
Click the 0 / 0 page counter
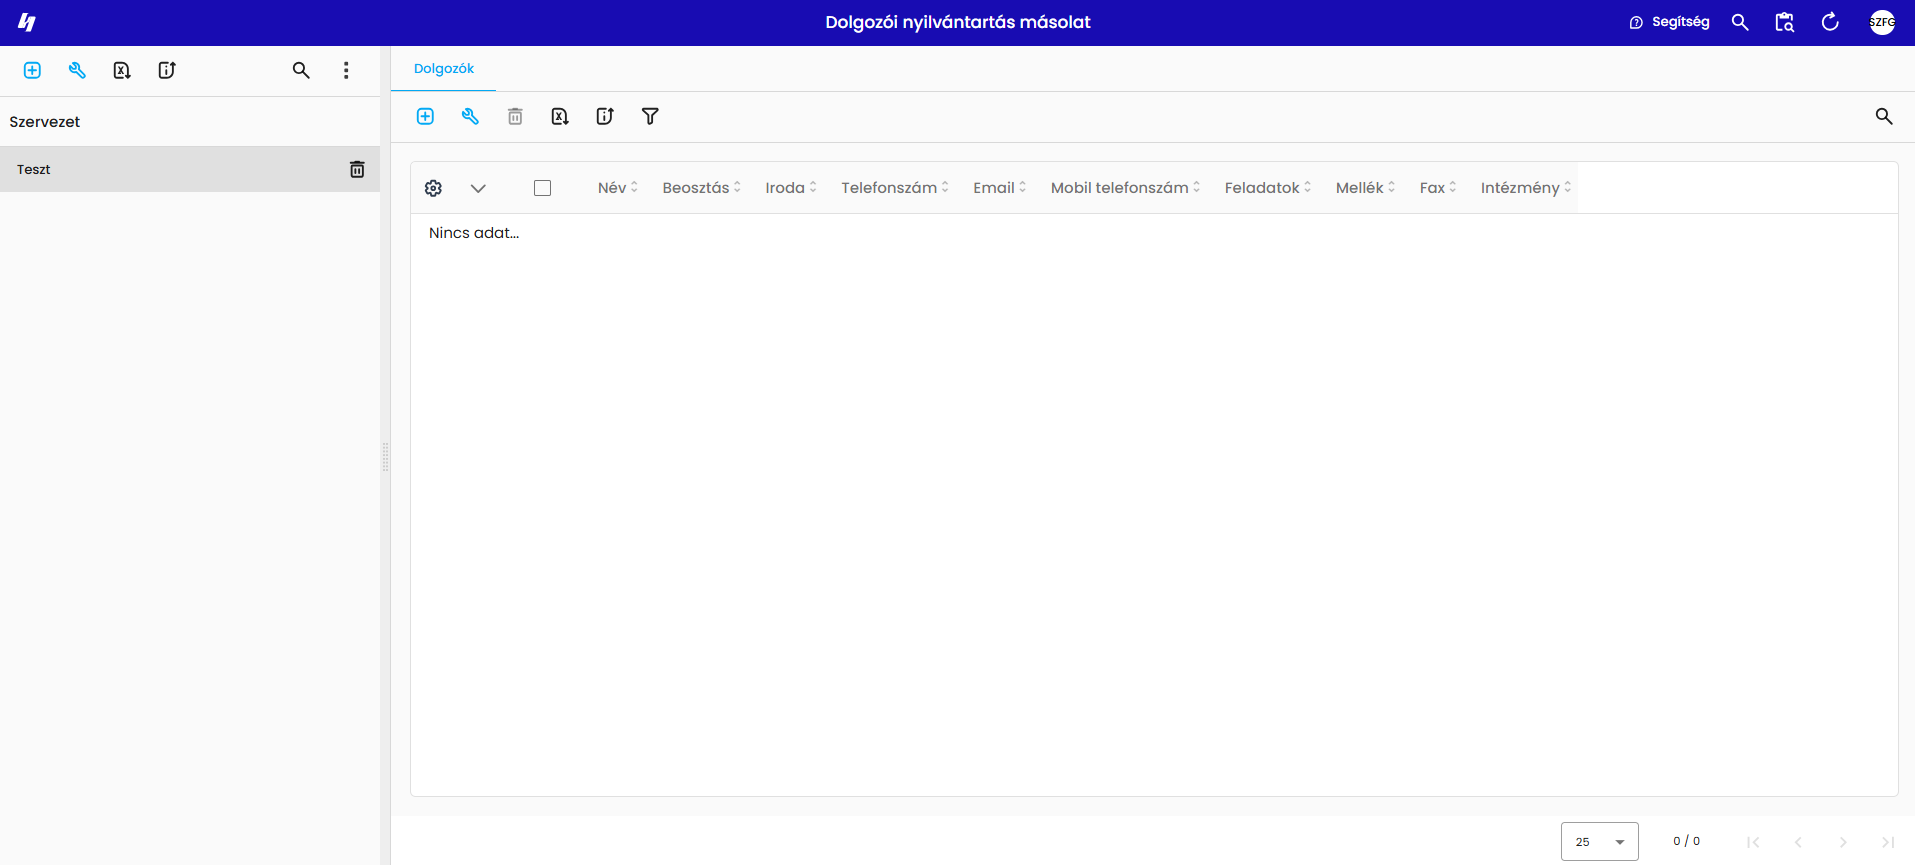1686,842
